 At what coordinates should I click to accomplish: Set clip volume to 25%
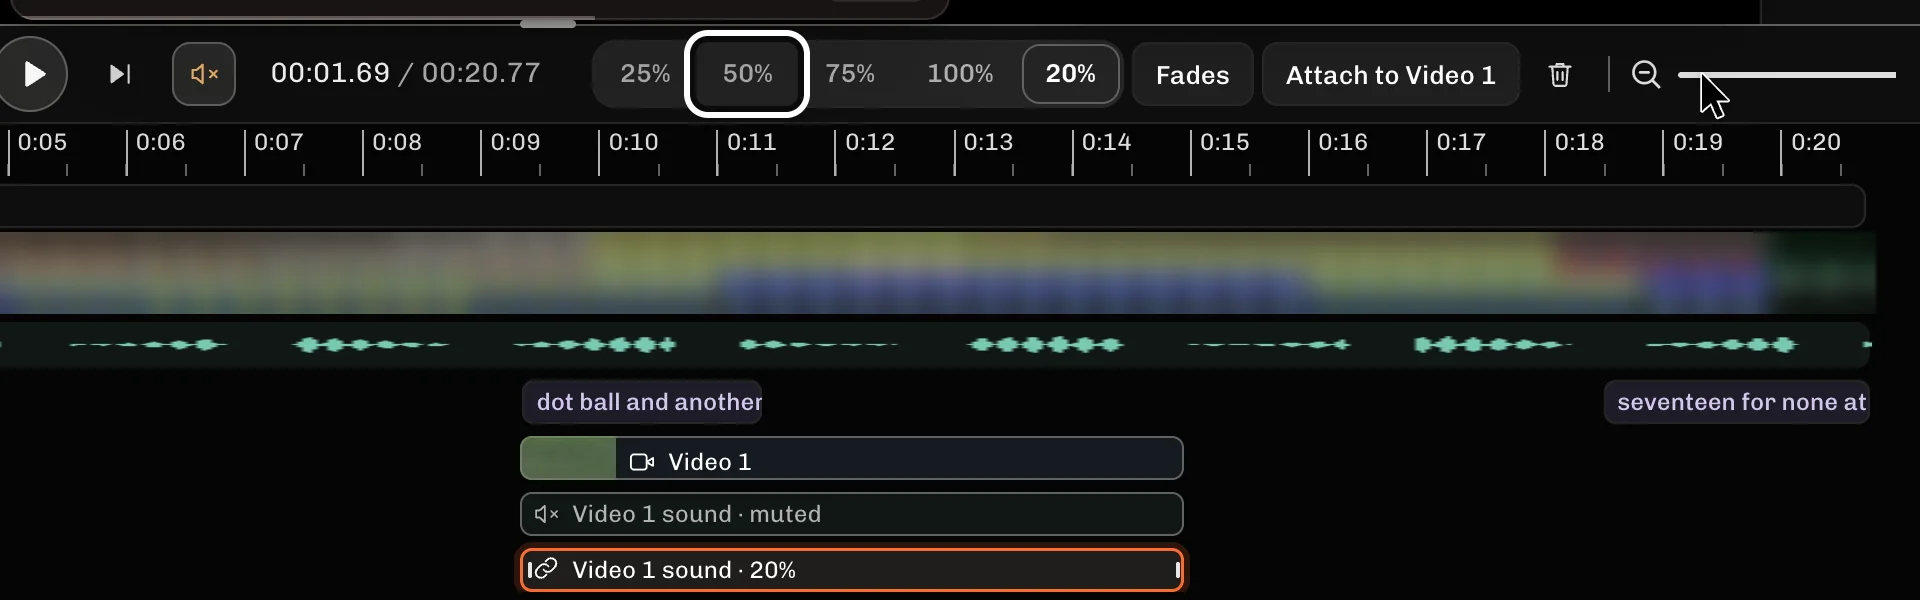coord(645,74)
